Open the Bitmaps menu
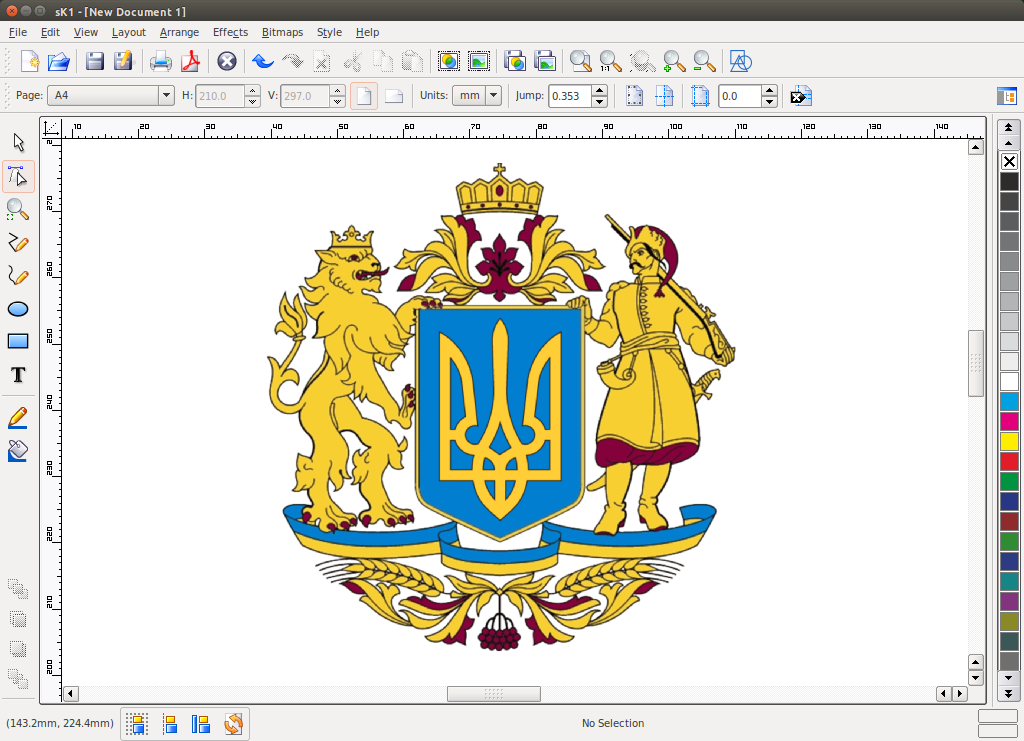Image resolution: width=1024 pixels, height=741 pixels. pos(282,32)
